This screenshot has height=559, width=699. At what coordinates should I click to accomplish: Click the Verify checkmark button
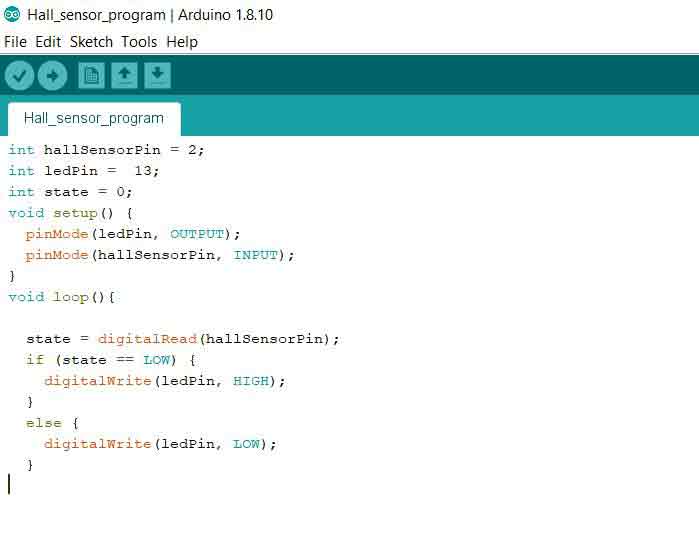tap(19, 75)
